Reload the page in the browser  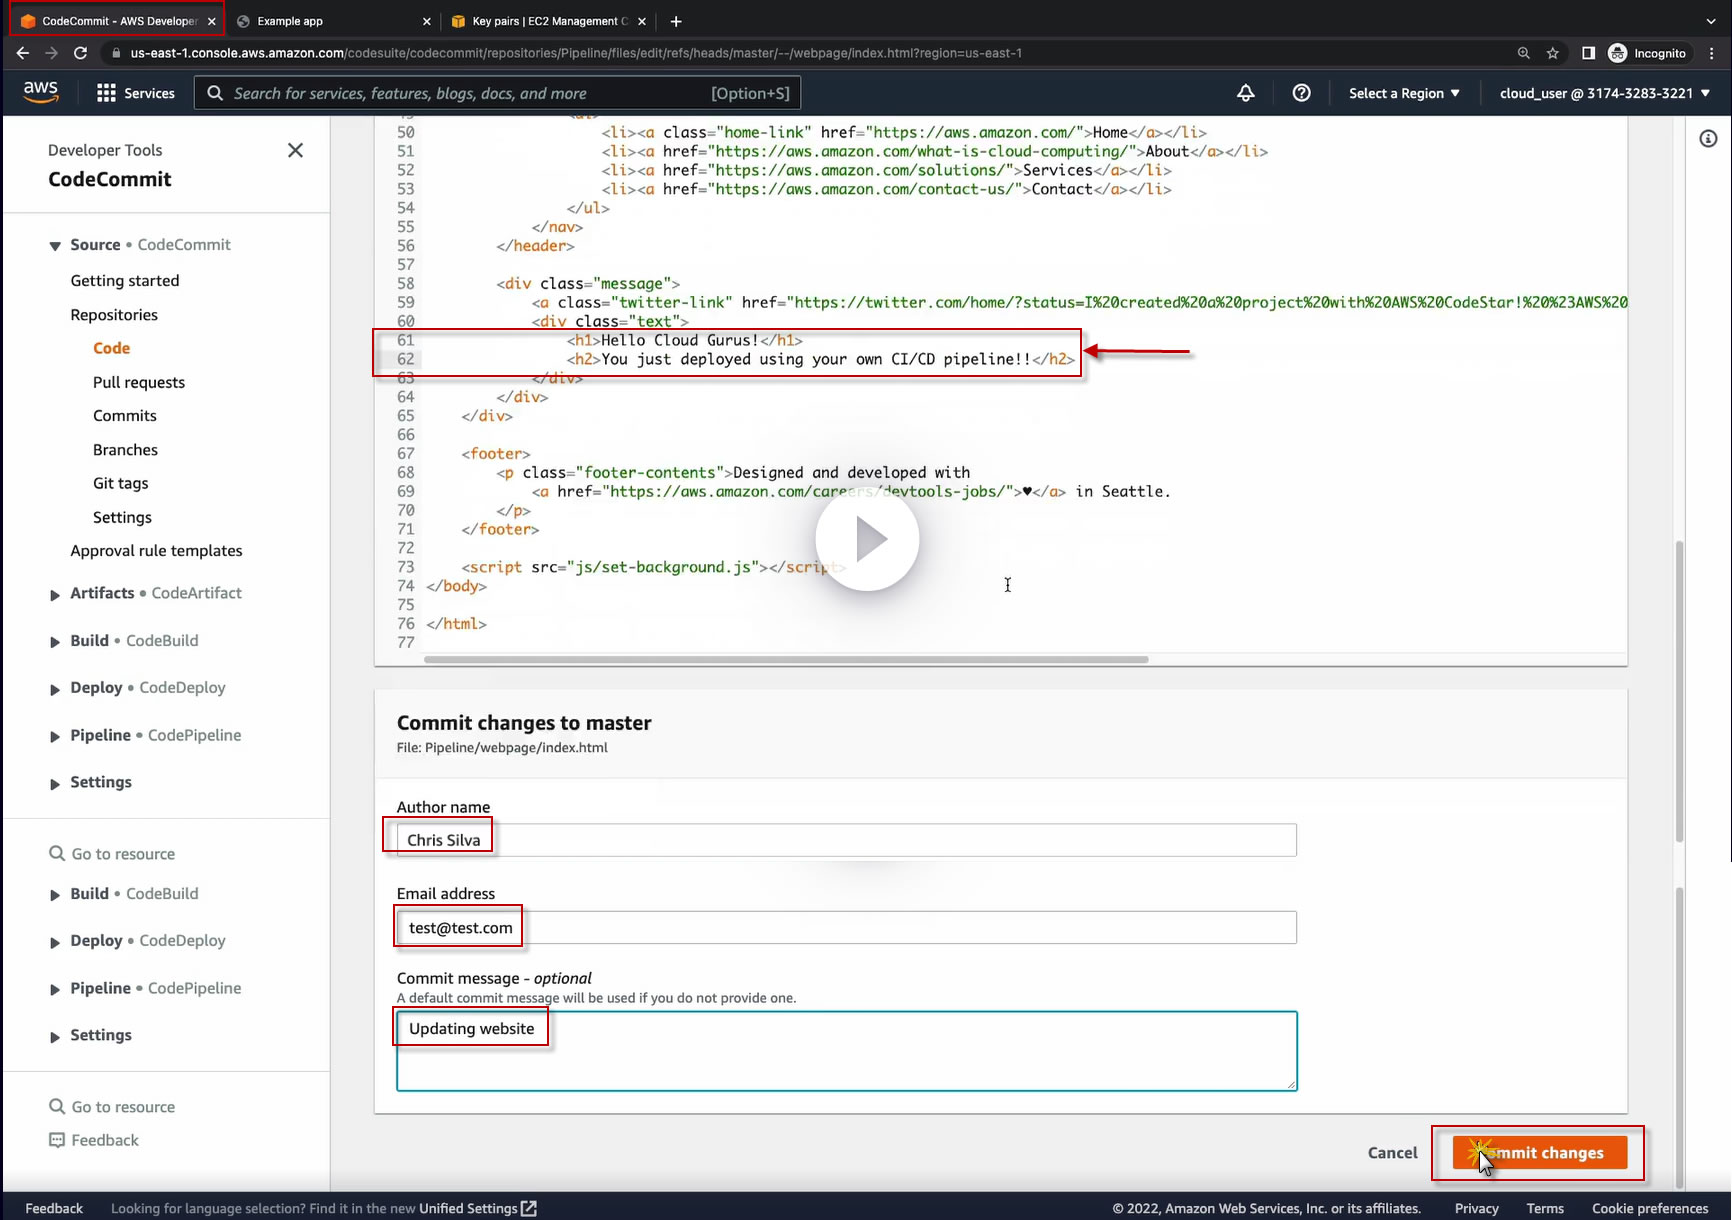(80, 53)
